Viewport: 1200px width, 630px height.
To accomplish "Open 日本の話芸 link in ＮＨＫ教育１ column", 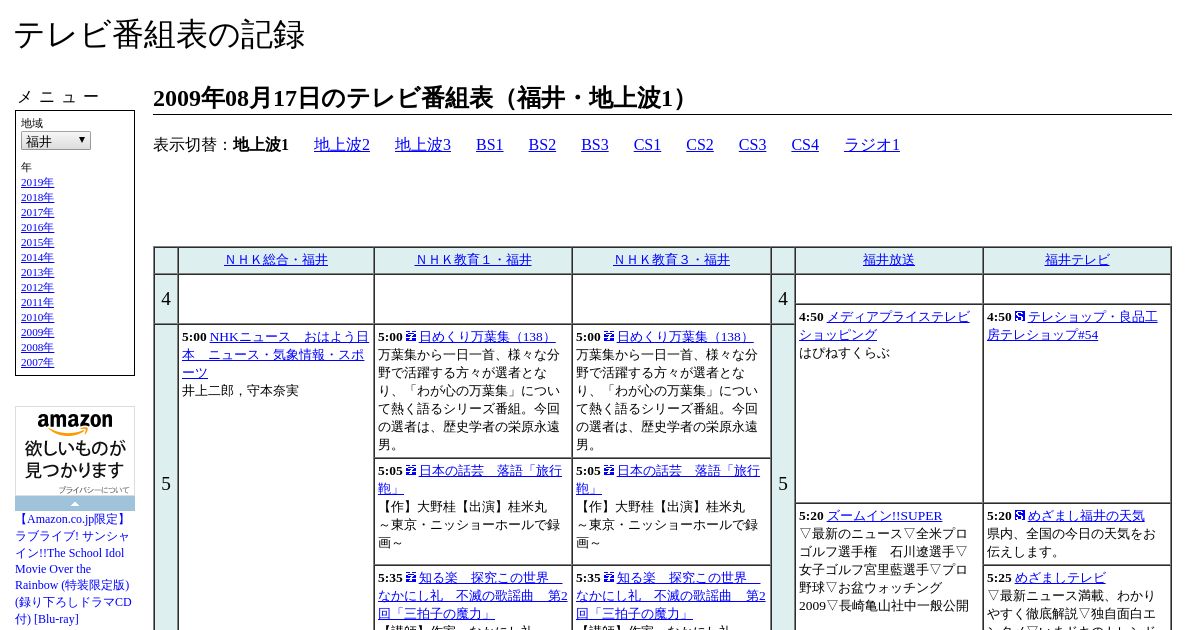I will pyautogui.click(x=470, y=480).
